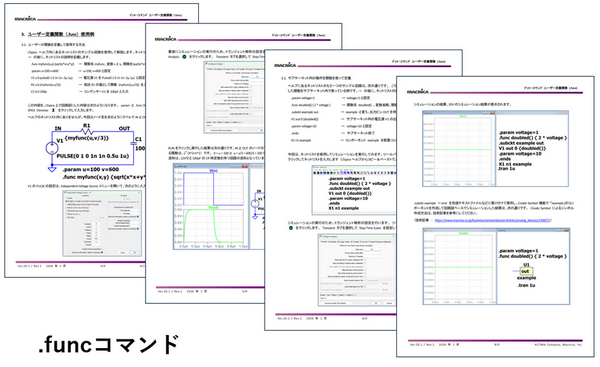Click the green run icon in page two's text
Screen dimensions: 600x367
coord(184,57)
